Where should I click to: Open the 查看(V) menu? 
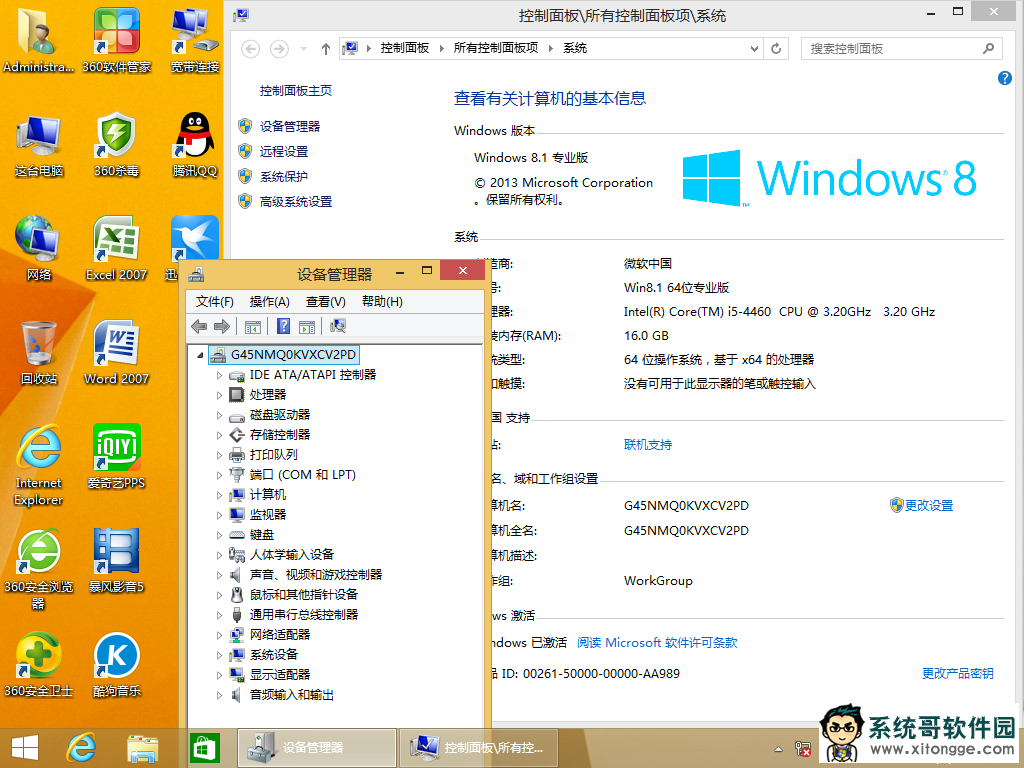point(325,302)
